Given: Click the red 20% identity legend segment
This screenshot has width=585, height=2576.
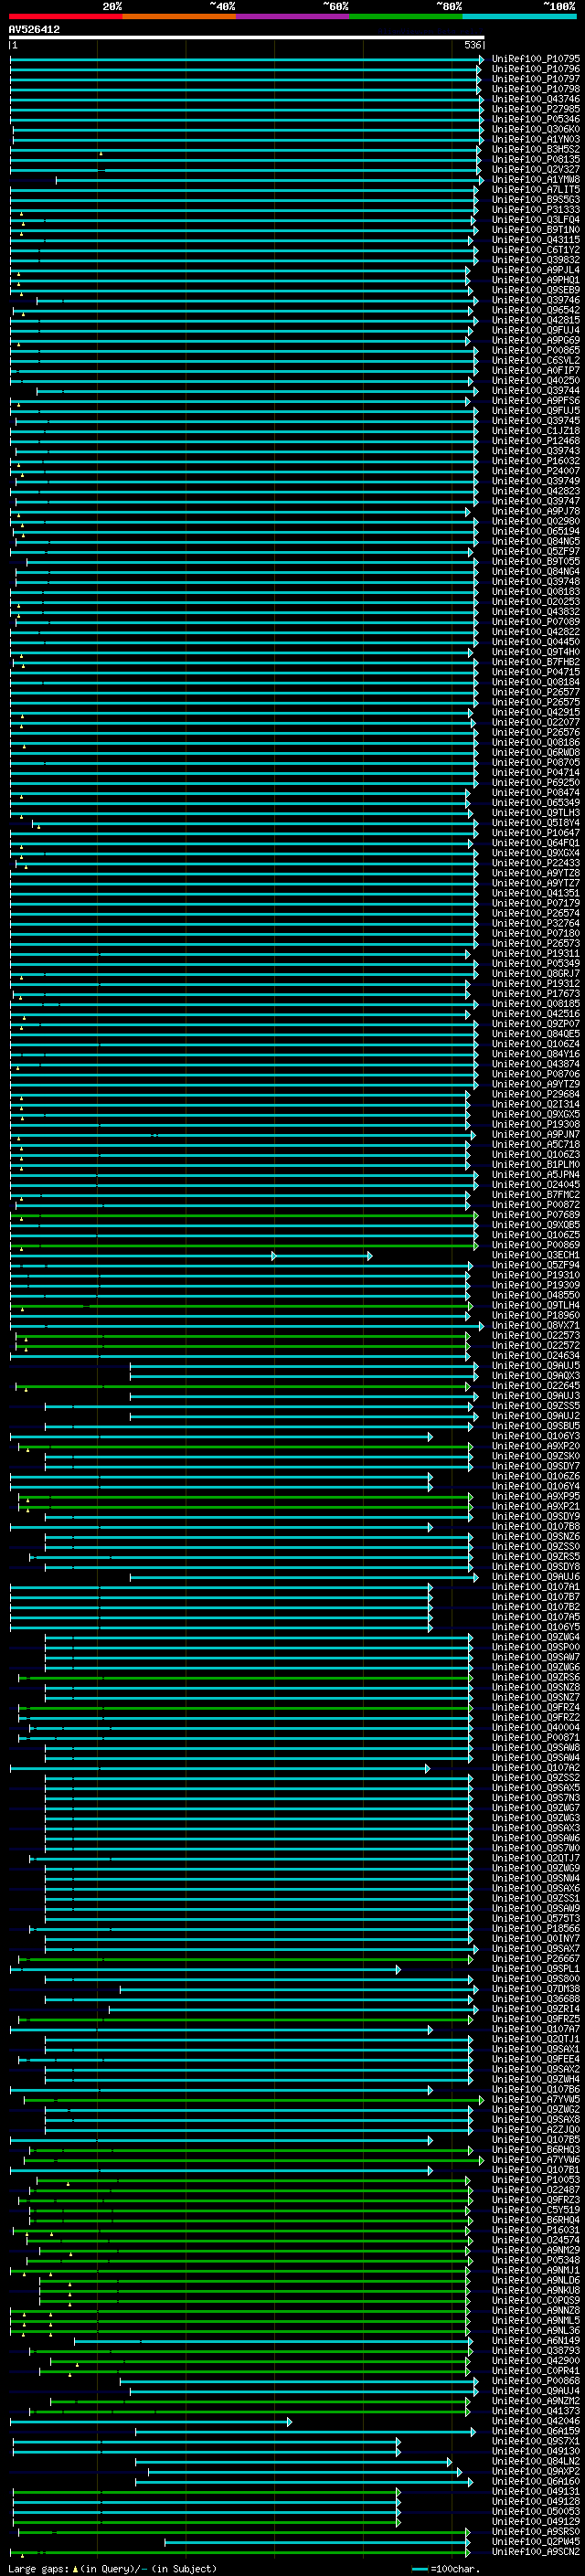Looking at the screenshot, I should coord(66,17).
